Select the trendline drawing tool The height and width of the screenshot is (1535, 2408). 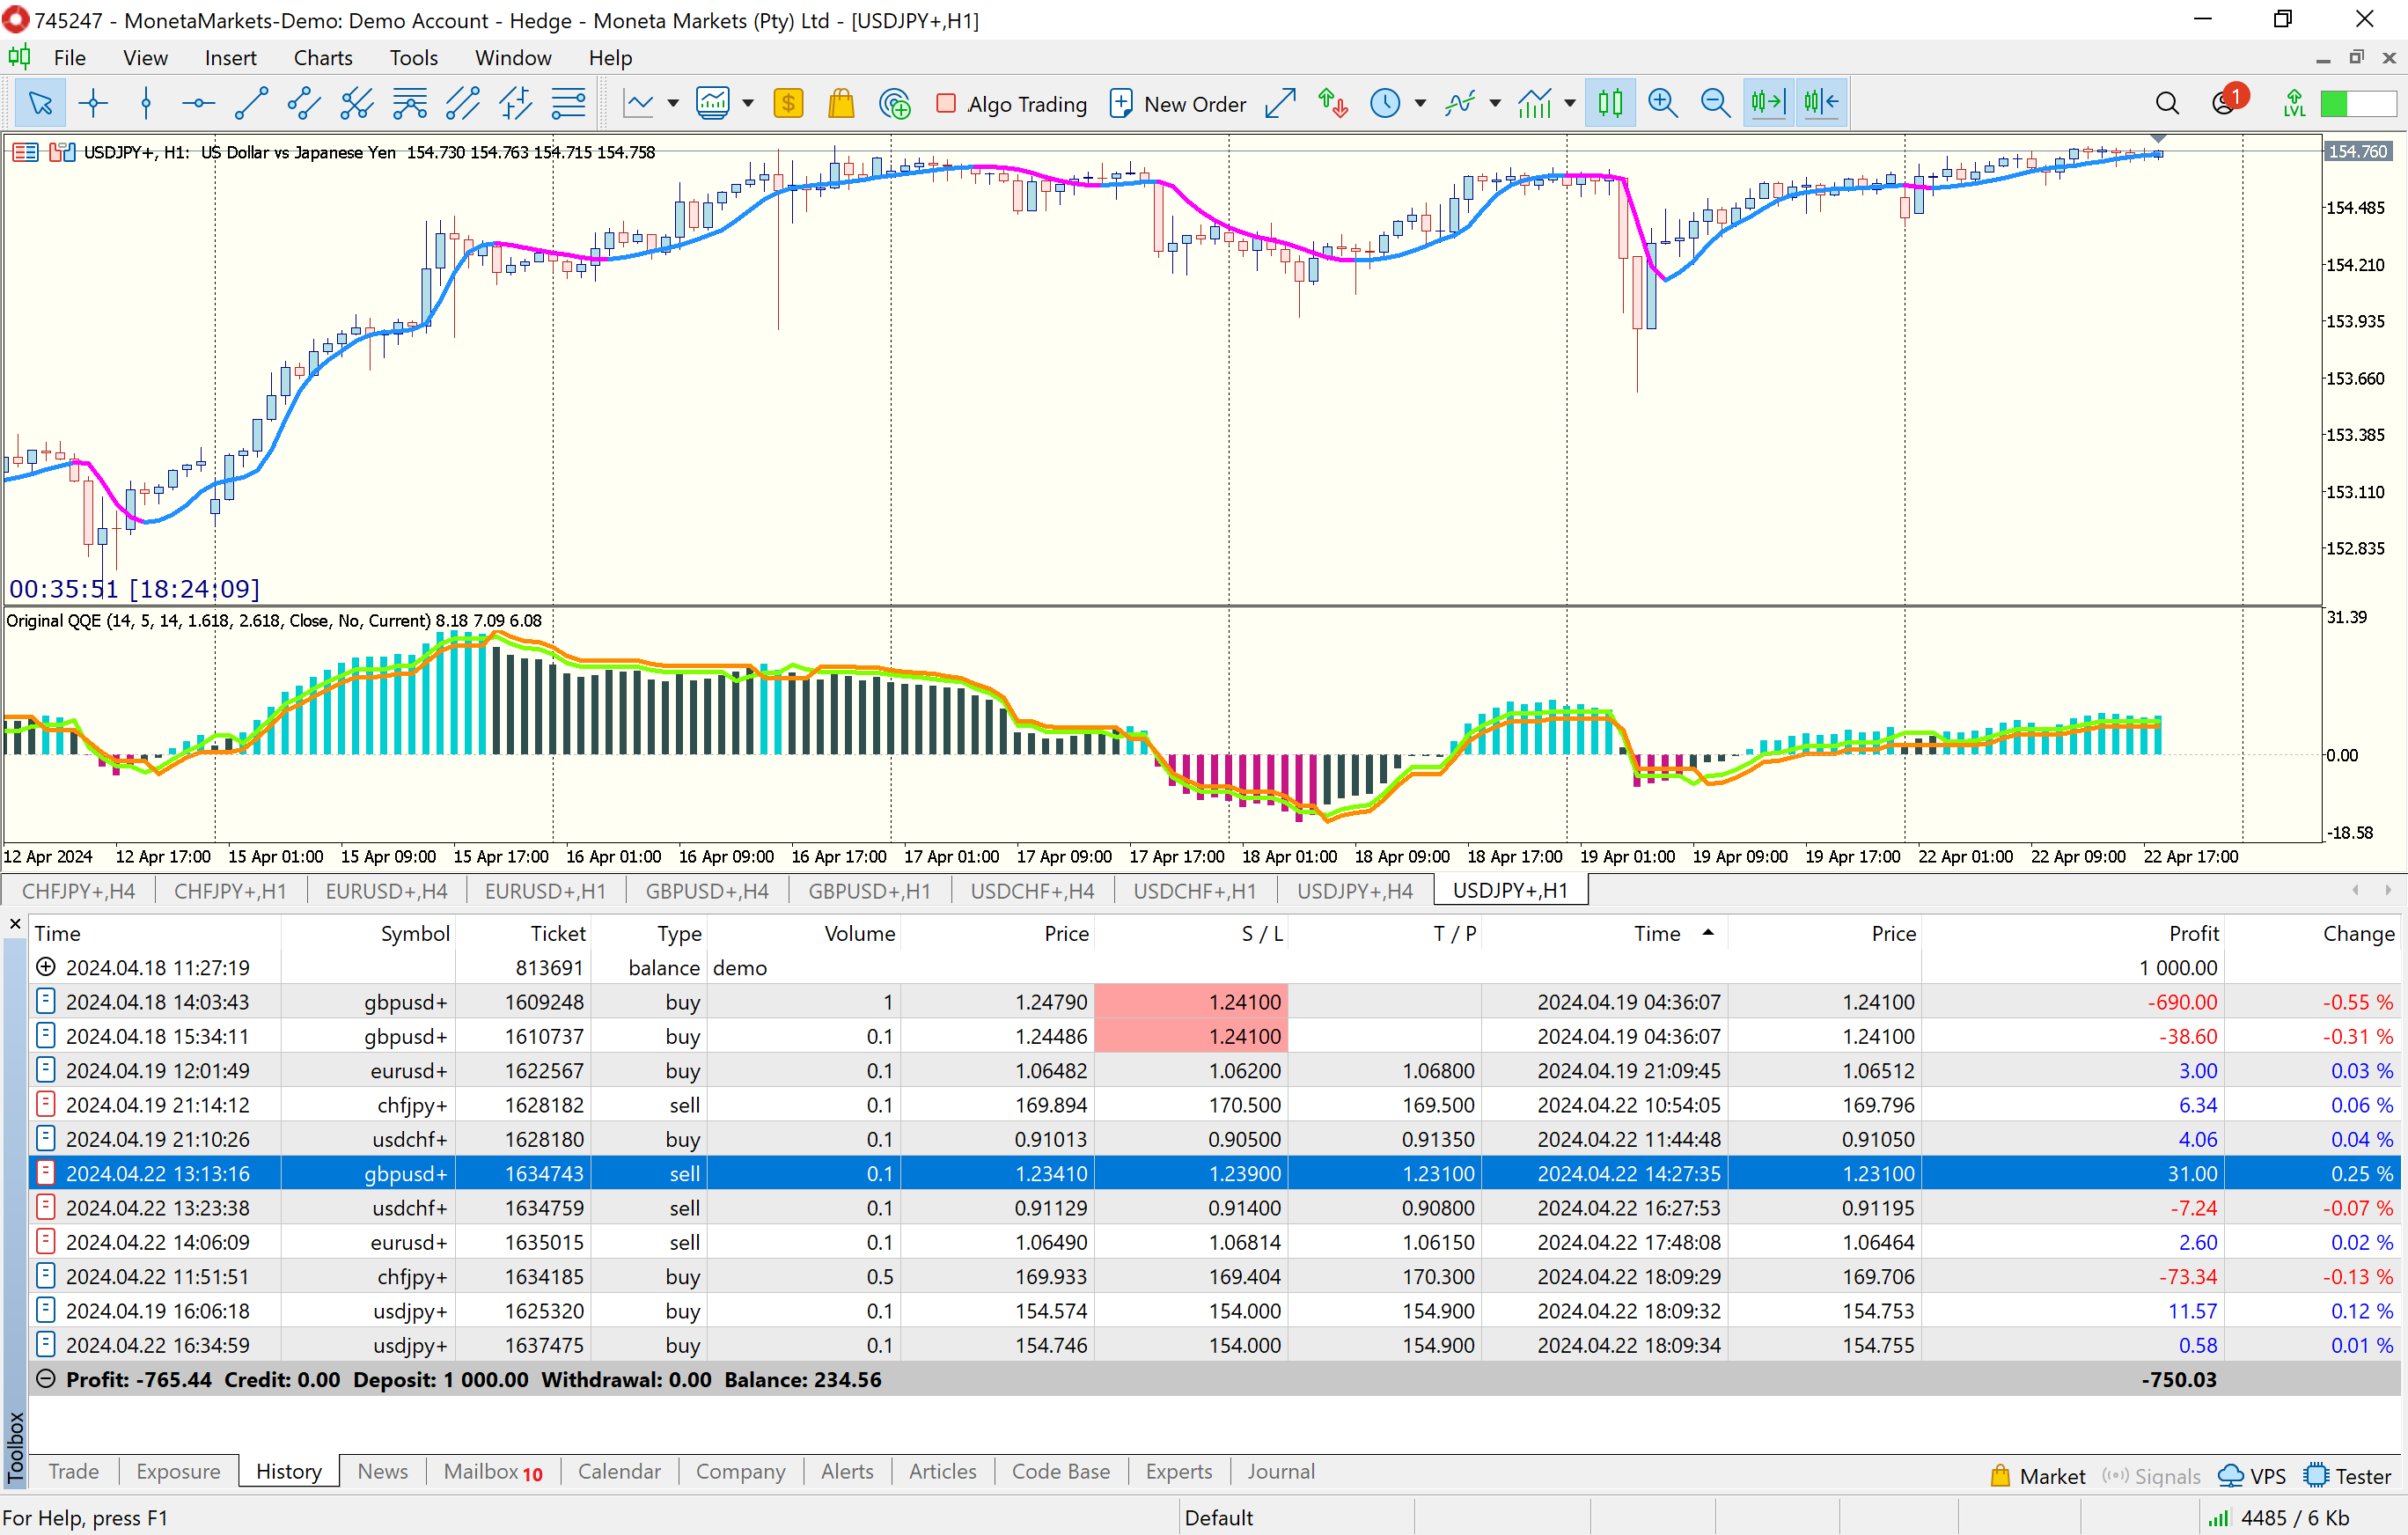(x=251, y=103)
